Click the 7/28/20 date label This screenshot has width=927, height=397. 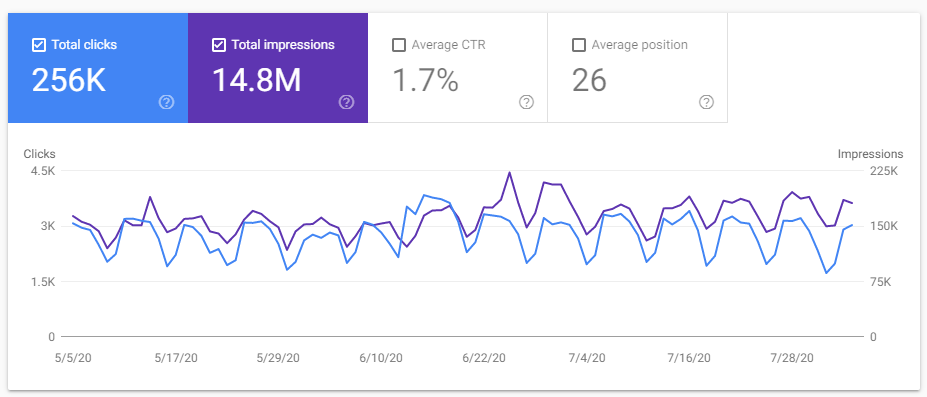(x=792, y=357)
